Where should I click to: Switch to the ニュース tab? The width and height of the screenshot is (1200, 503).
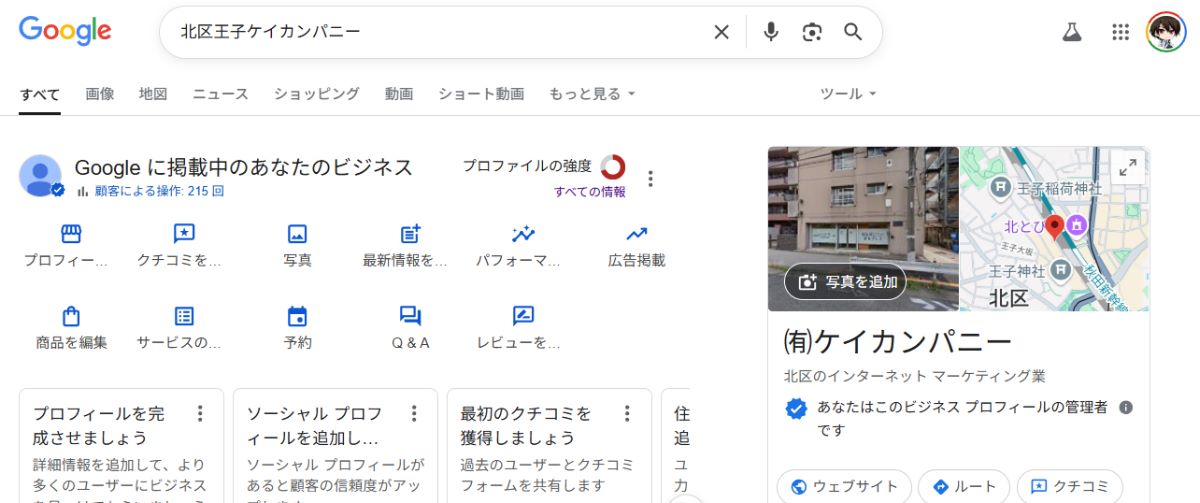(x=220, y=94)
